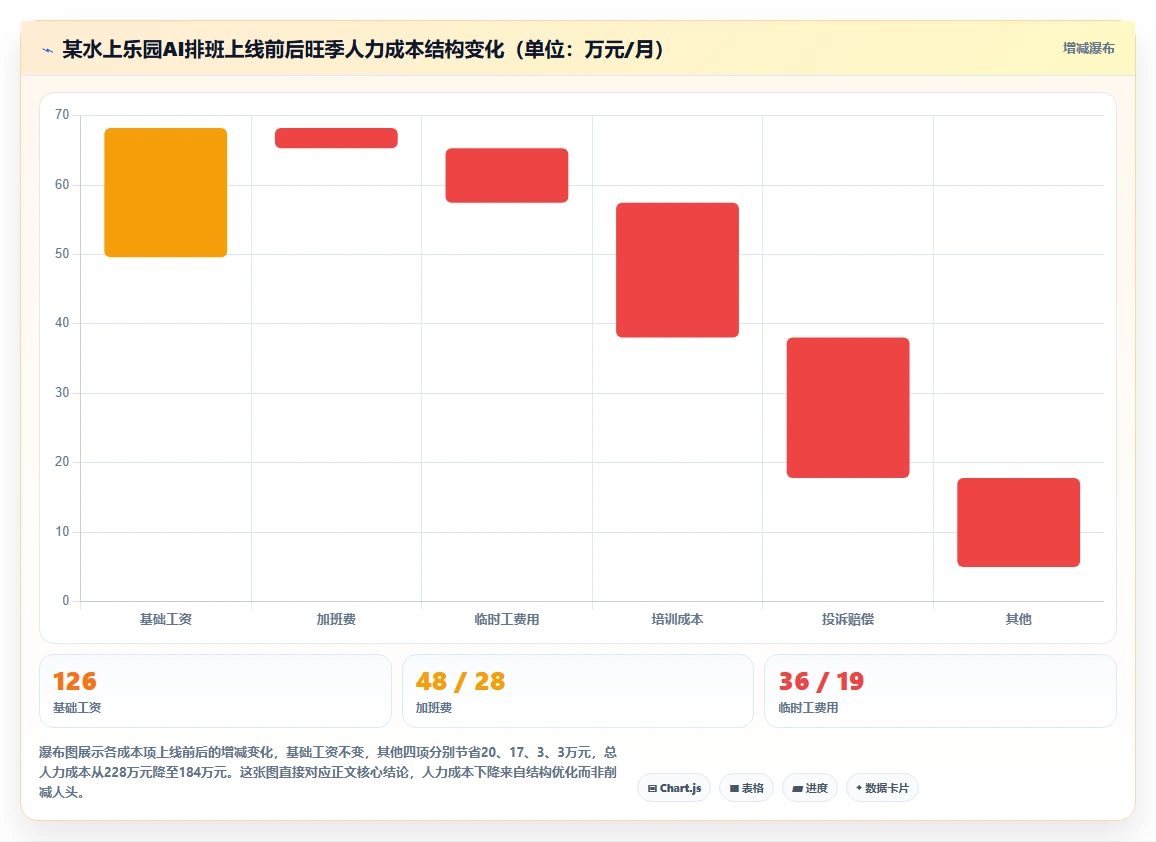
Task: Click the red 投诉赔偿 waterfall bar
Action: [848, 408]
